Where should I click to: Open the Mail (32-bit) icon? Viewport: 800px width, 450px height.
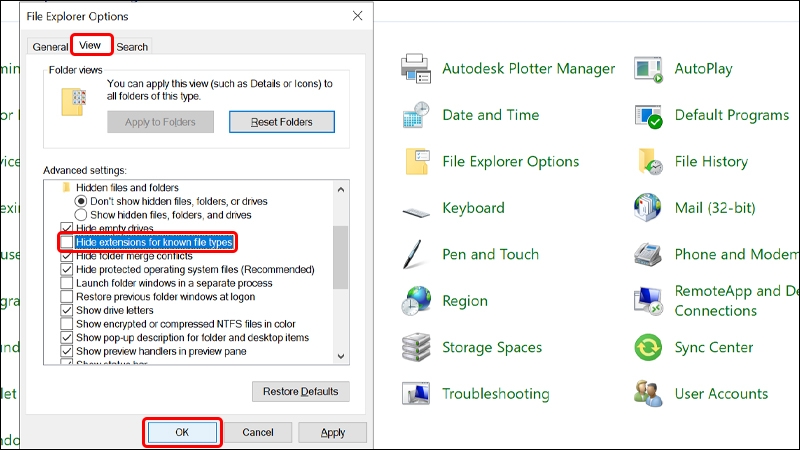click(647, 208)
